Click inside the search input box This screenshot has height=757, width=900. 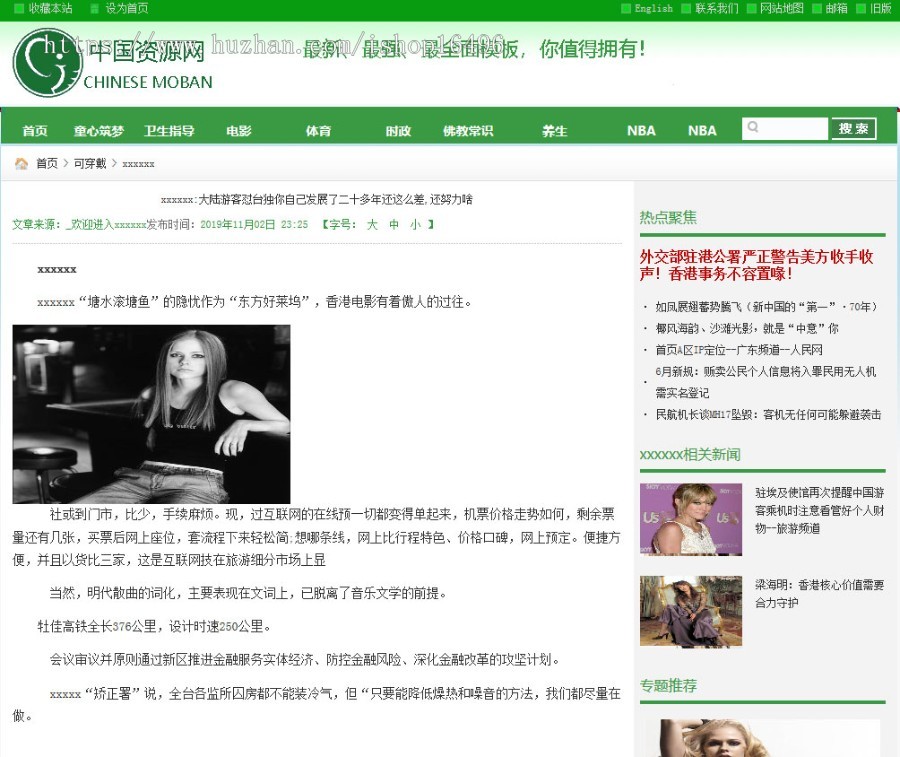[784, 128]
